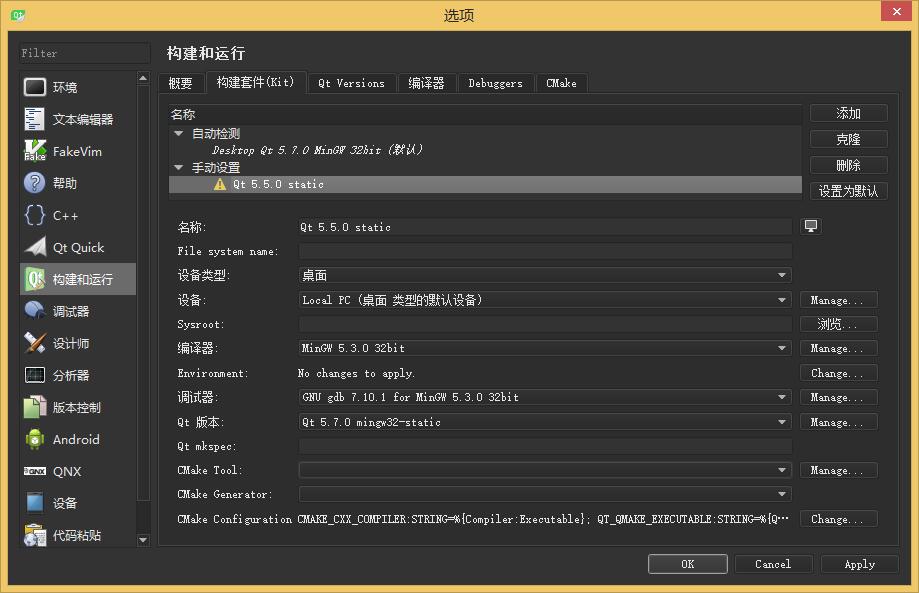This screenshot has height=593, width=919.
Task: Collapse the 自动检测 tree group
Action: (179, 134)
